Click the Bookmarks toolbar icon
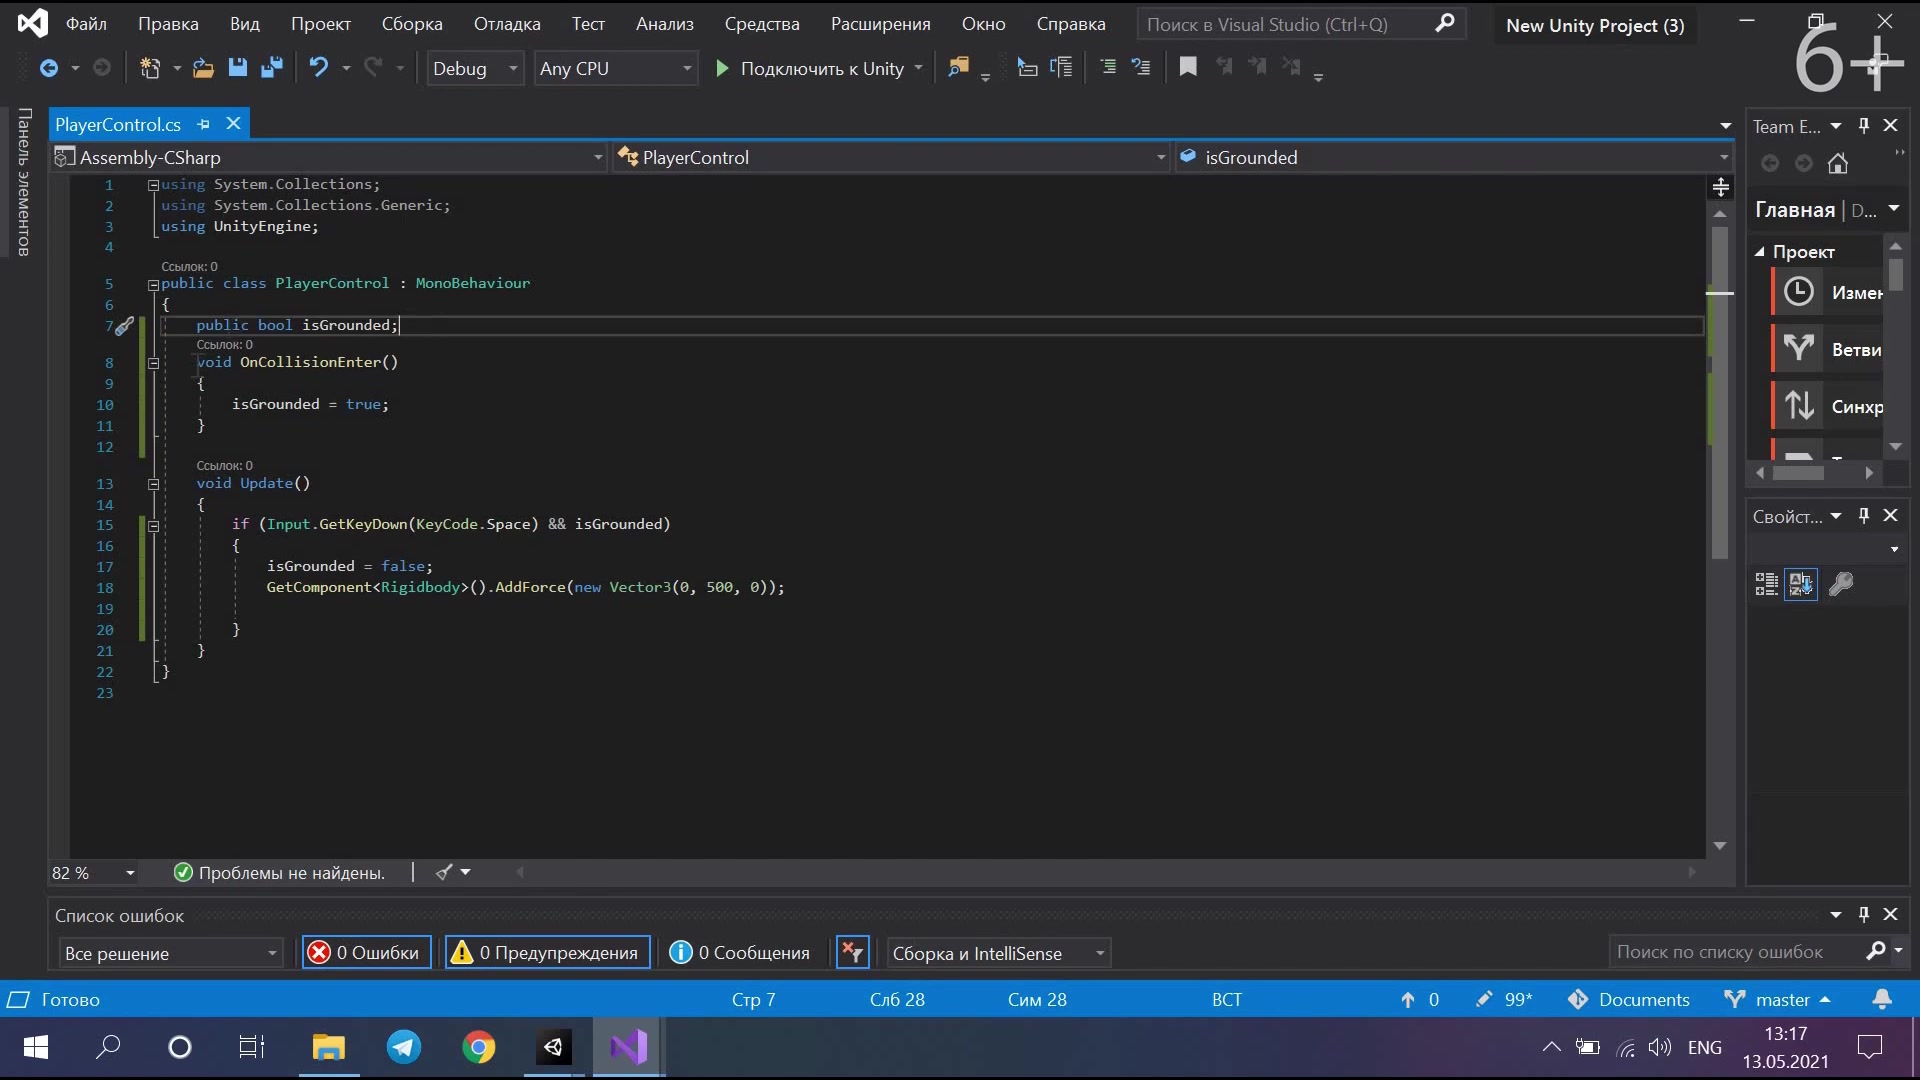 [x=1187, y=67]
